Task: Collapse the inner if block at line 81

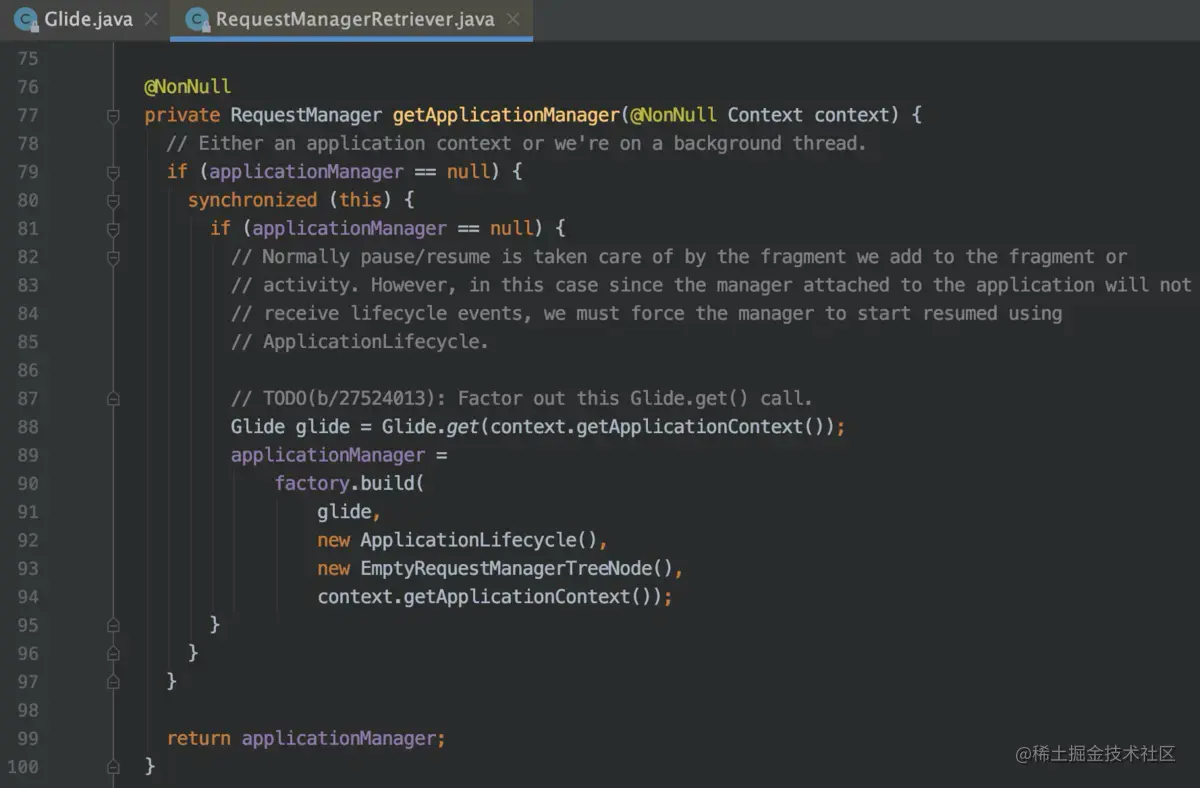Action: 113,229
